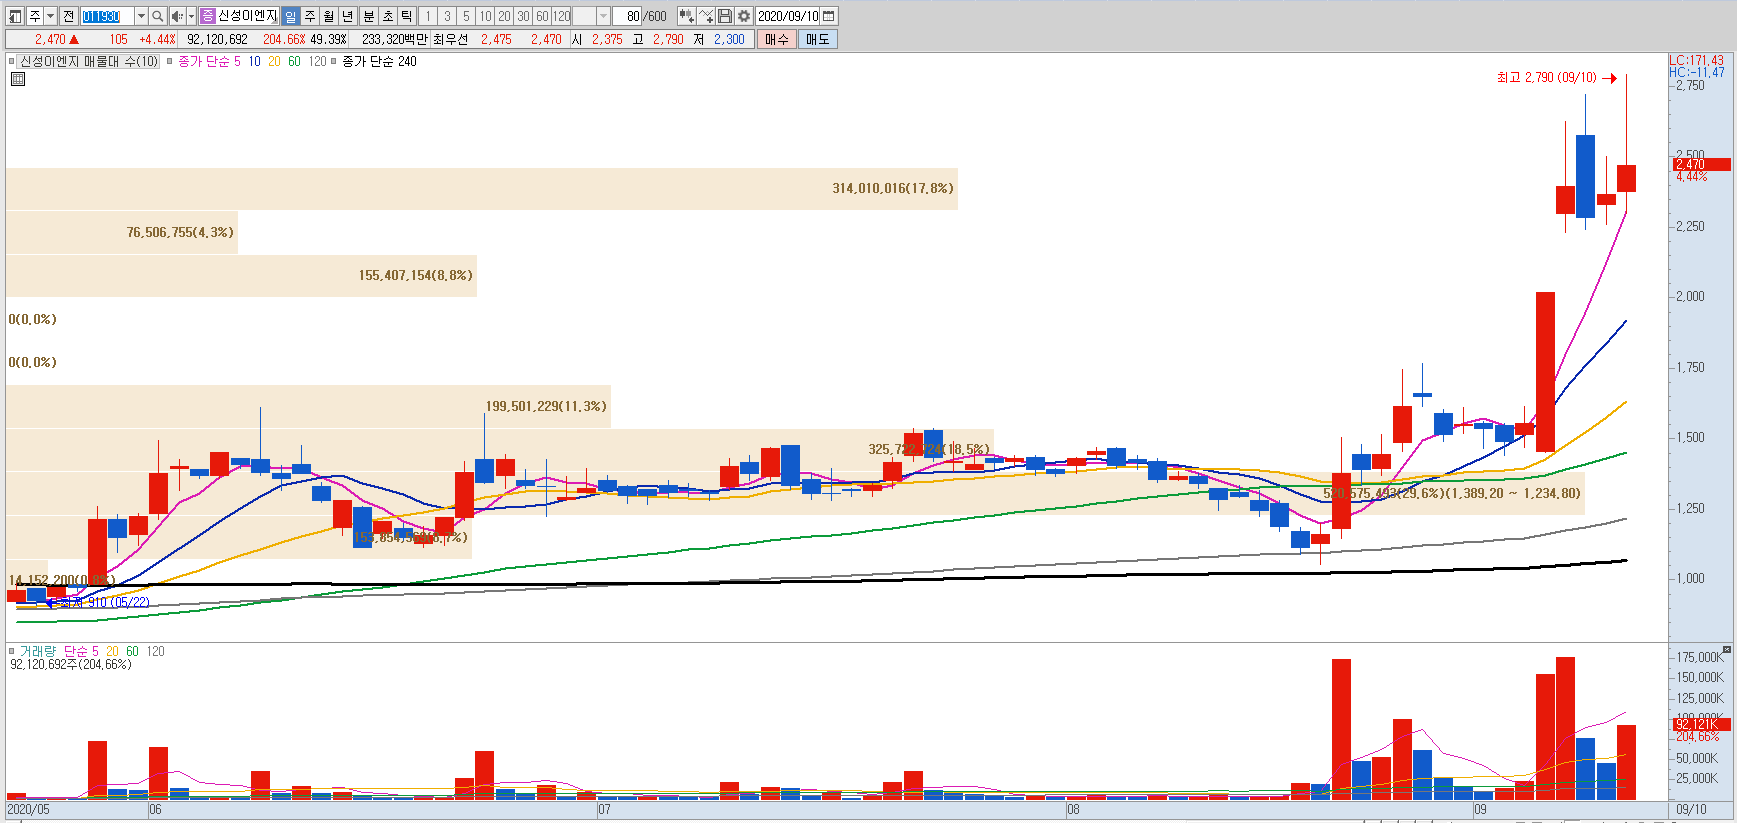The image size is (1737, 823).
Task: Click the 09/10 date label on the time axis
Action: point(1691,809)
